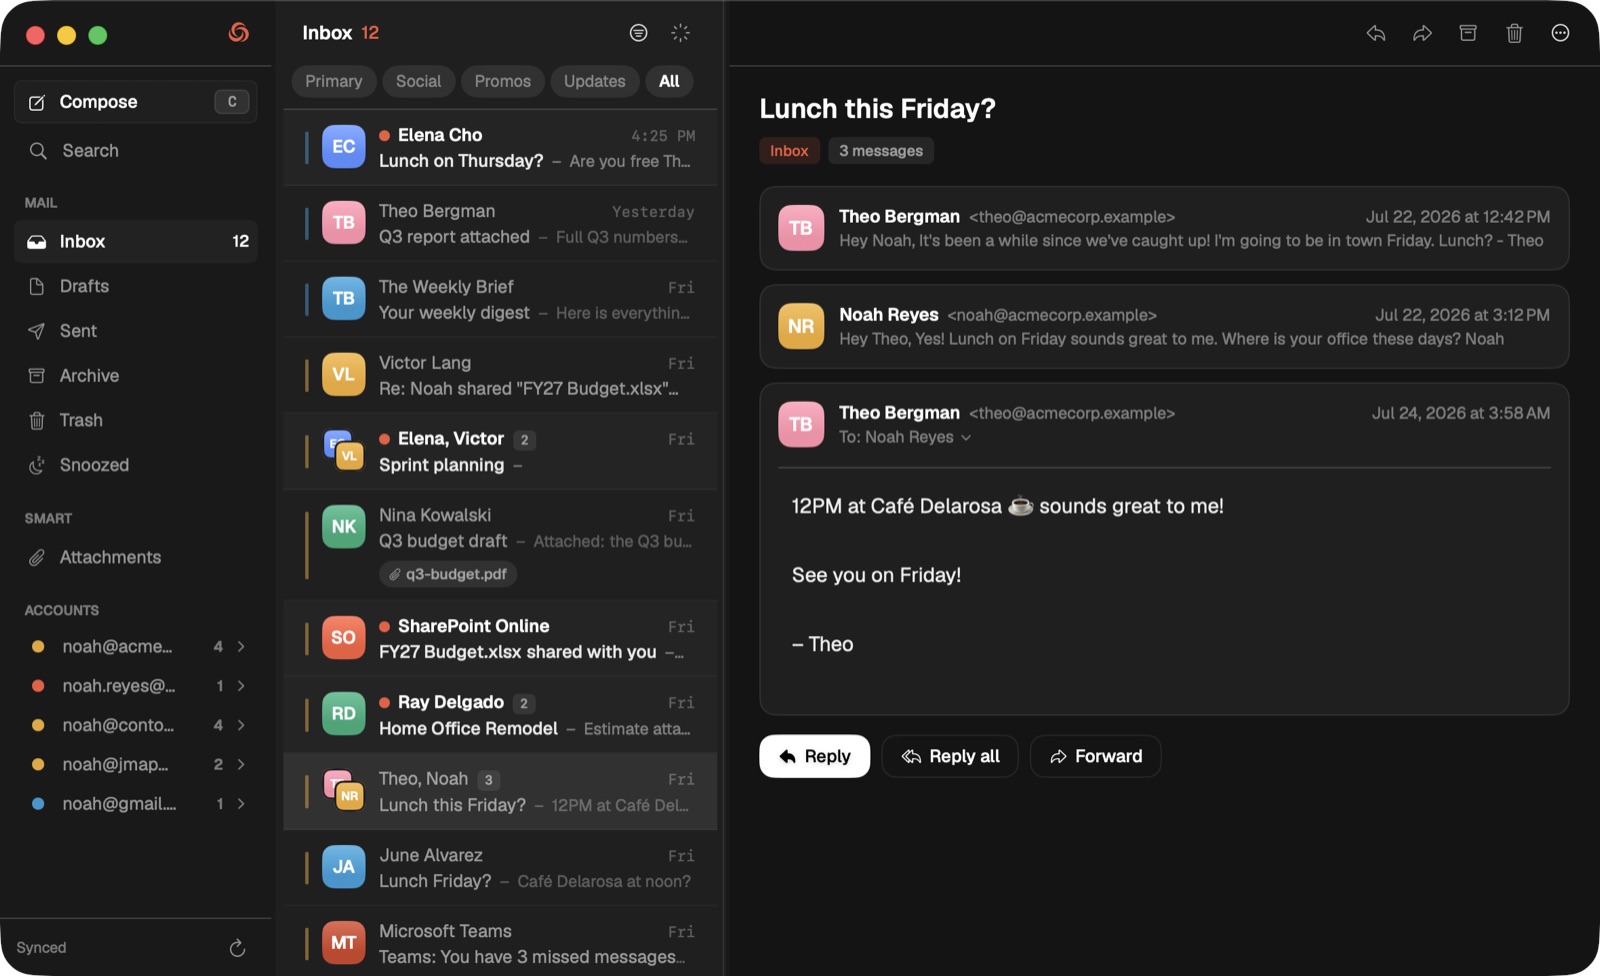Click Nina Kowalski's NK avatar
This screenshot has width=1600, height=976.
(x=343, y=527)
